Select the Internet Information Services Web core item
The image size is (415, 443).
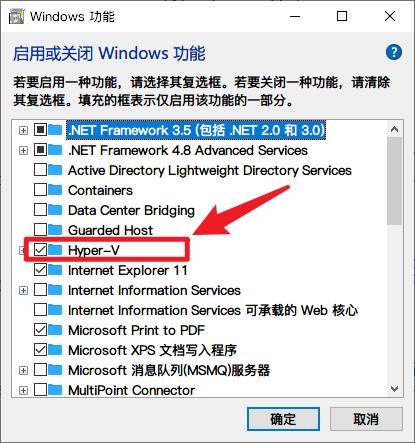pos(213,310)
